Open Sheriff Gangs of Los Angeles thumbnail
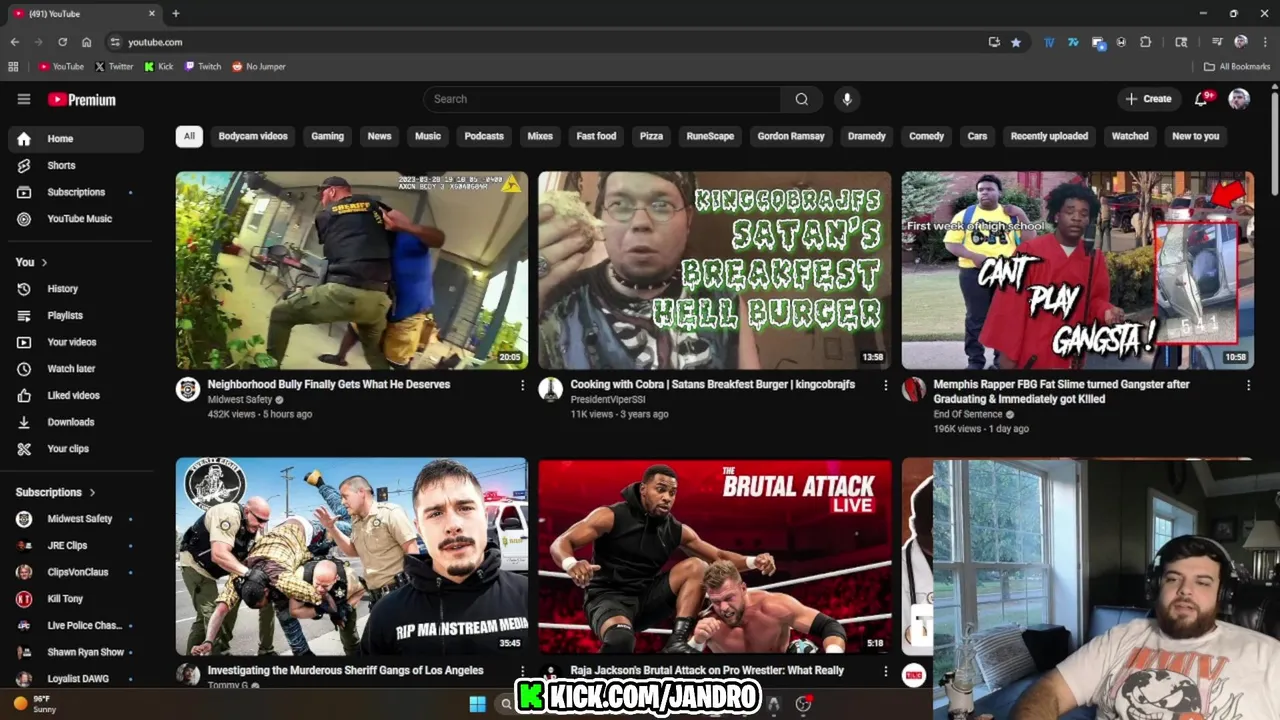 coord(352,556)
